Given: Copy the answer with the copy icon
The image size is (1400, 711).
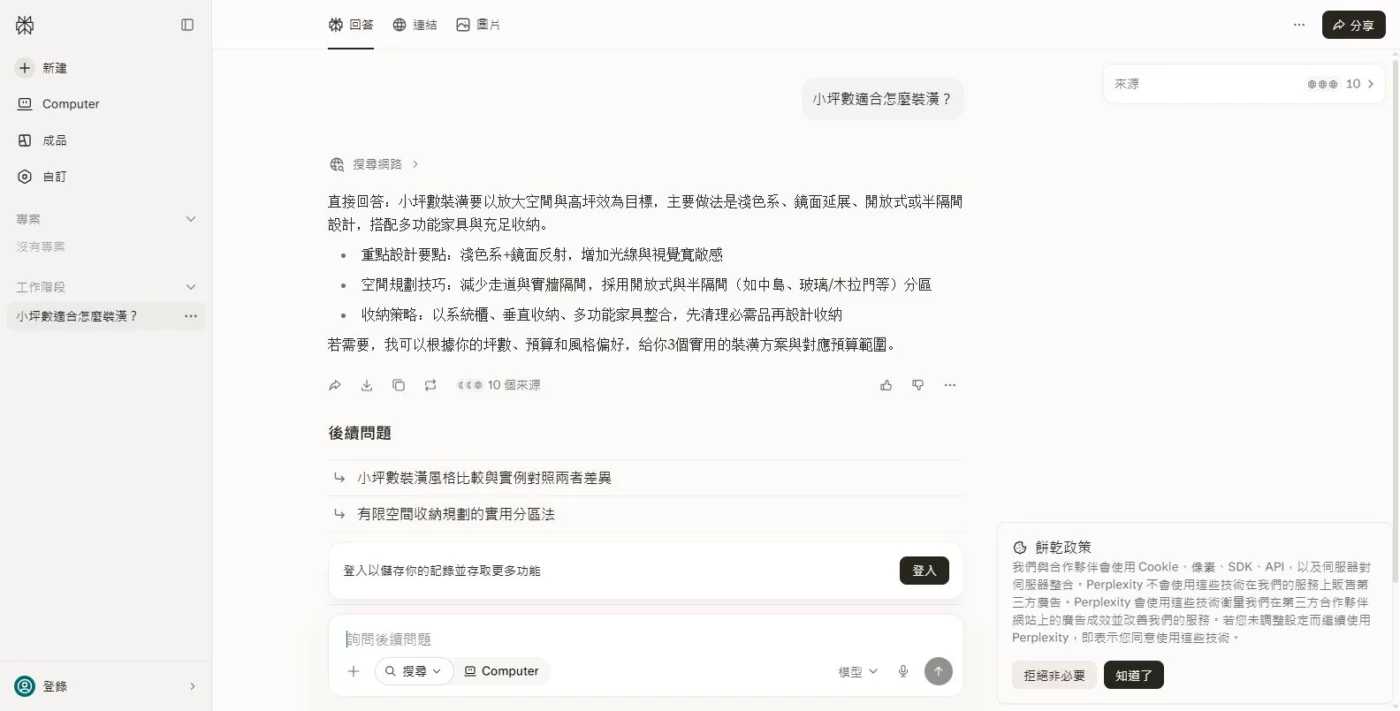Looking at the screenshot, I should pyautogui.click(x=398, y=385).
